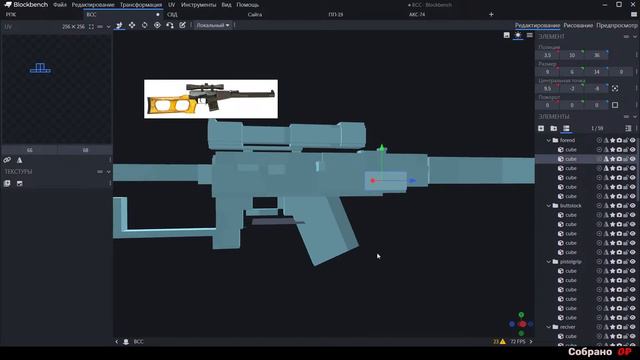Click the Add Group folder icon
This screenshot has width=640, height=360.
(x=553, y=128)
